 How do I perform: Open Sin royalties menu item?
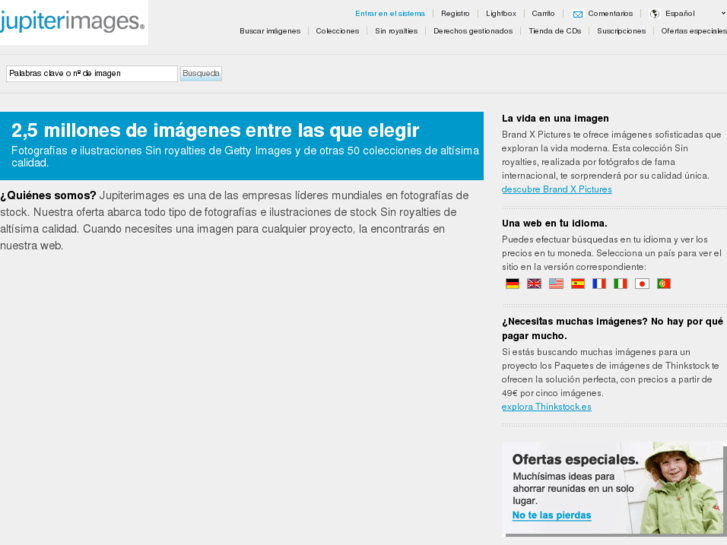pyautogui.click(x=396, y=31)
